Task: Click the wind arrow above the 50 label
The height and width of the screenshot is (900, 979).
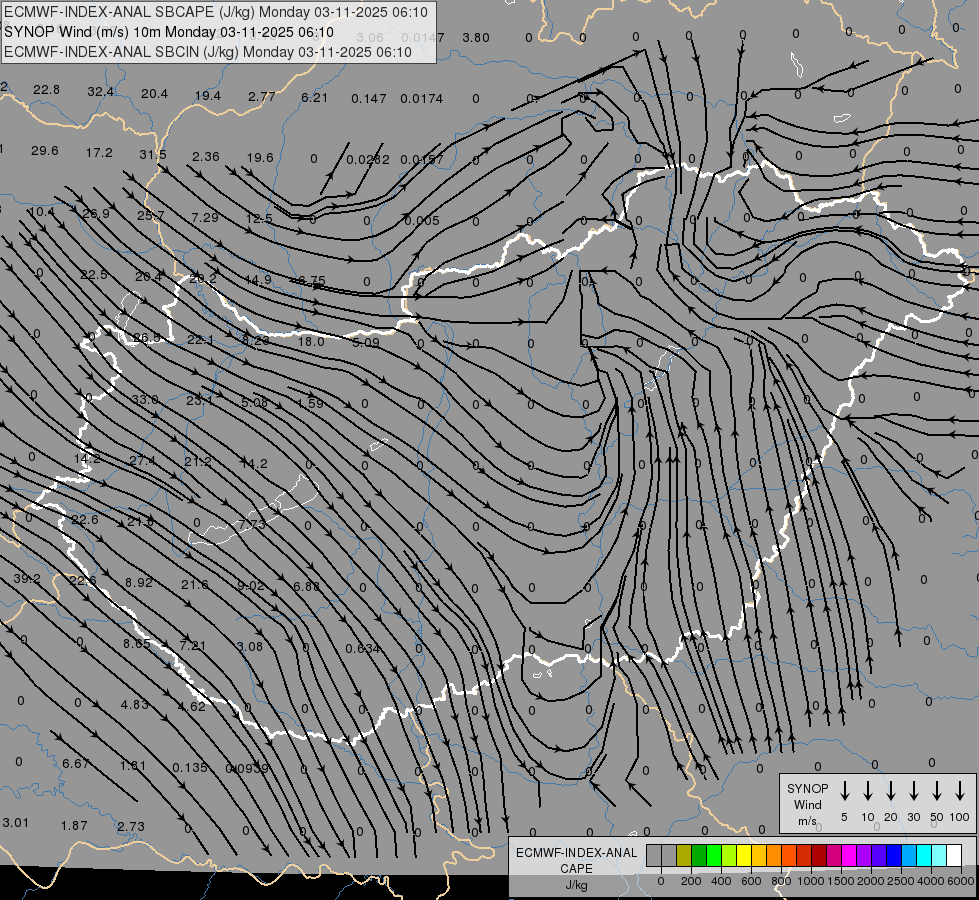Action: point(937,790)
